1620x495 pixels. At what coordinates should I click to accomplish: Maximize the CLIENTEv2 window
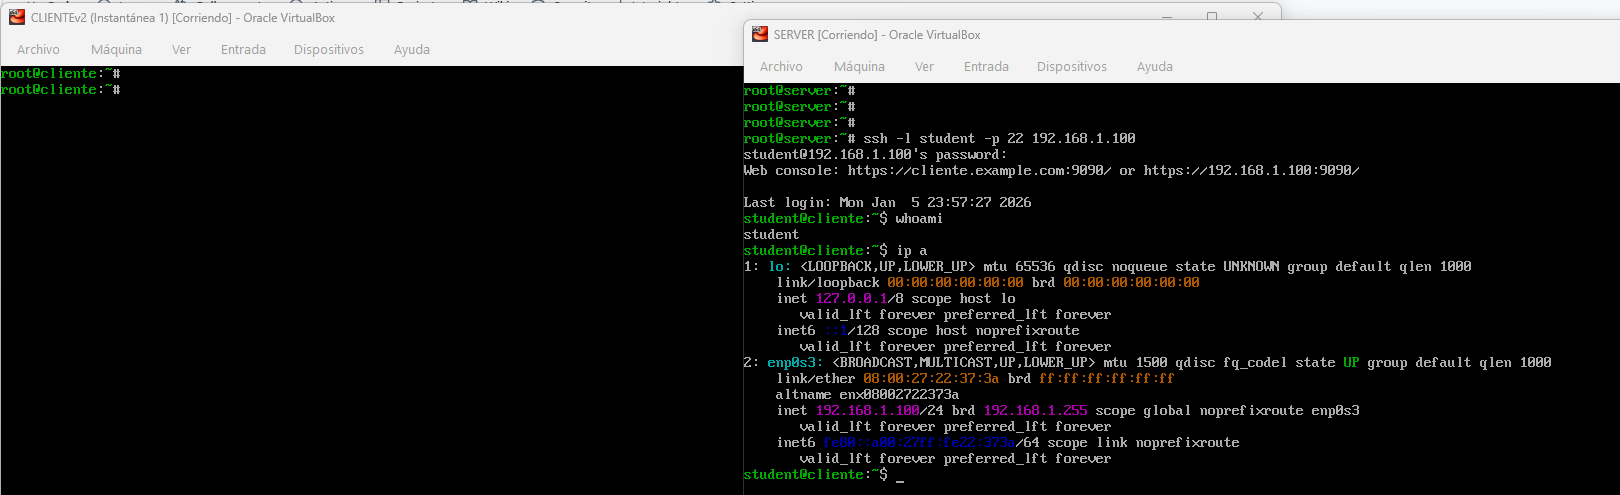(1212, 16)
